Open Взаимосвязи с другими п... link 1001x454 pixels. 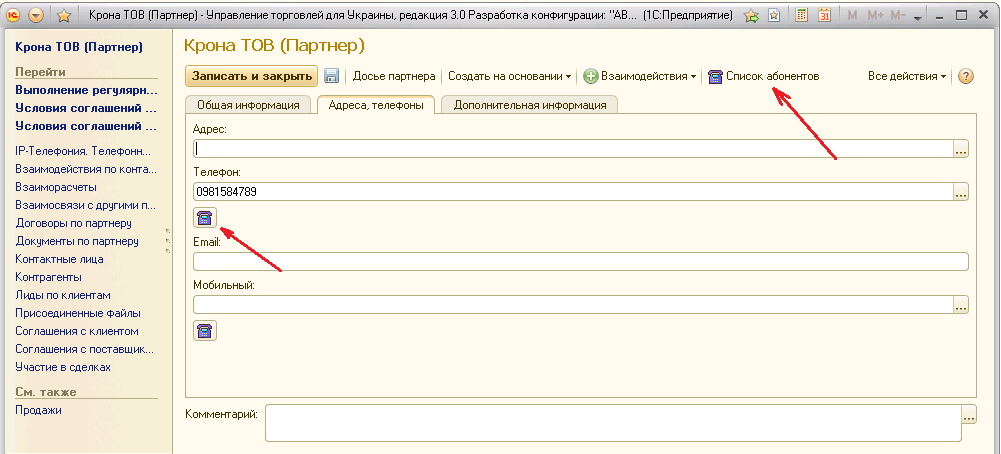(x=86, y=206)
